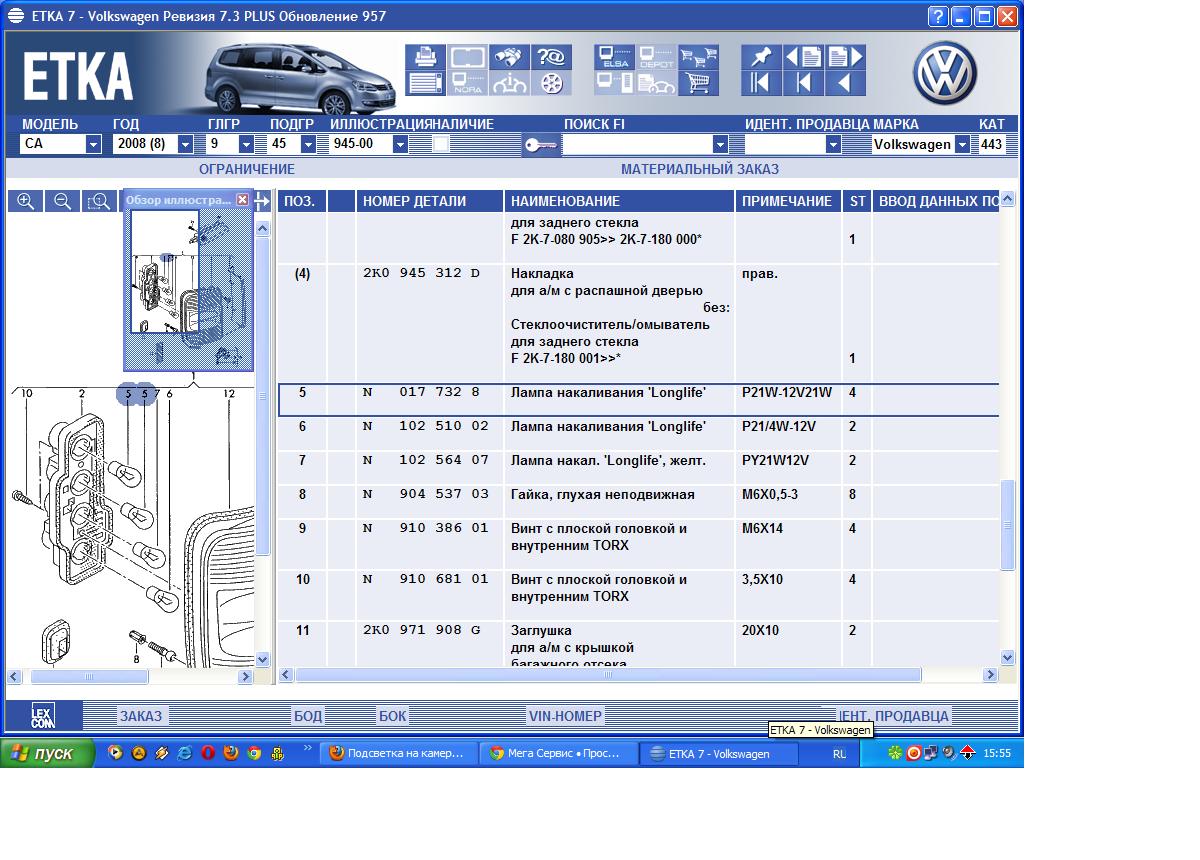Switch to Подсветка на камер... Firefox taskbar window

point(398,754)
